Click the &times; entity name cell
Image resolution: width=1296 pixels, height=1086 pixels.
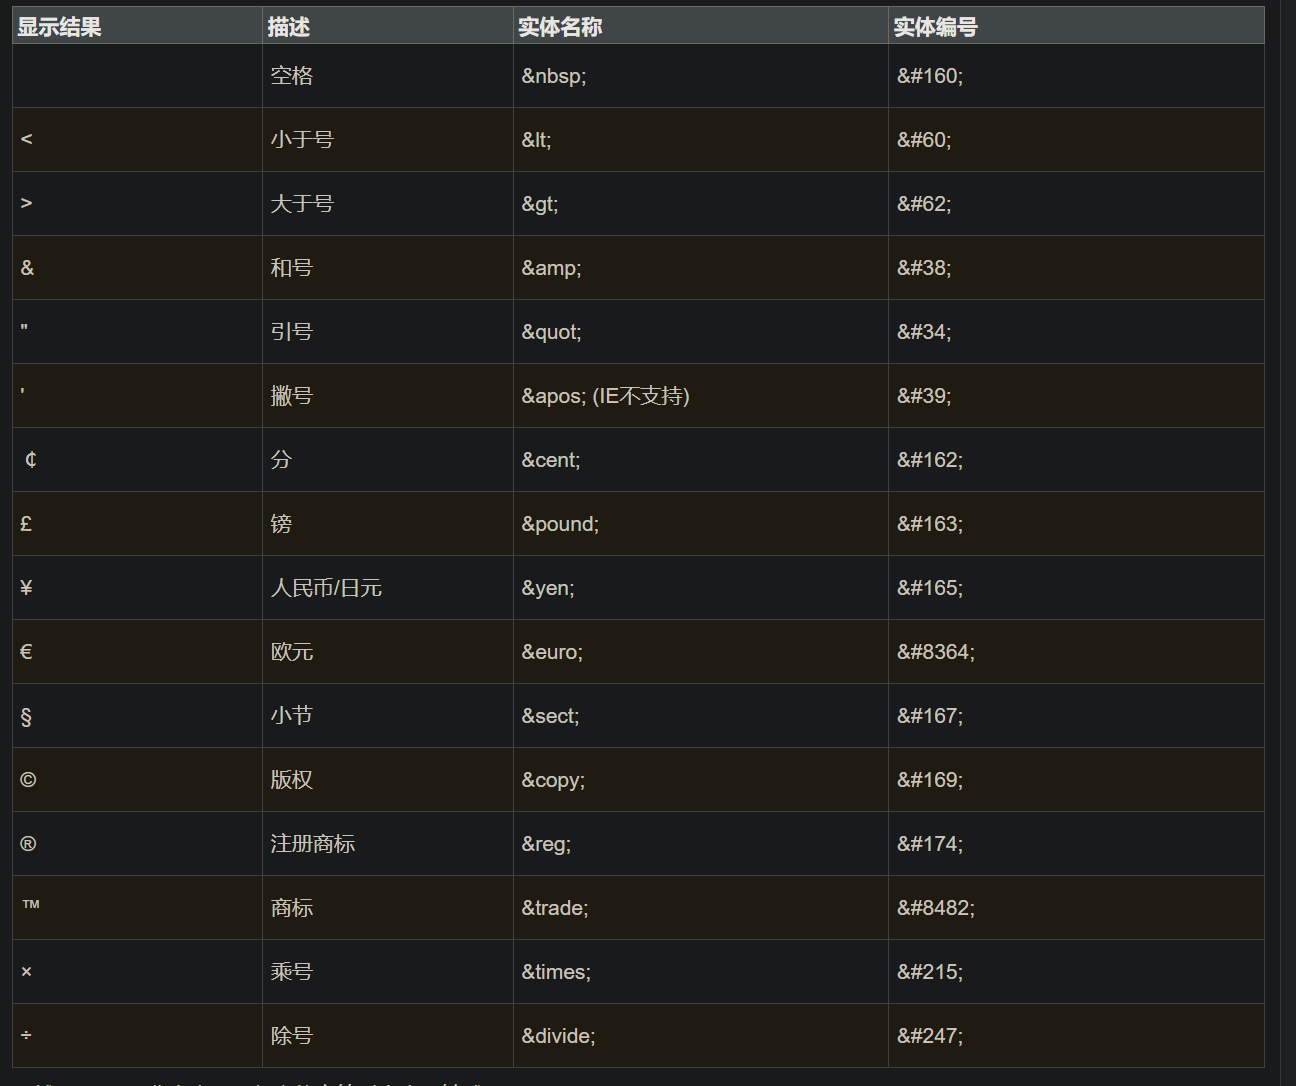[556, 972]
